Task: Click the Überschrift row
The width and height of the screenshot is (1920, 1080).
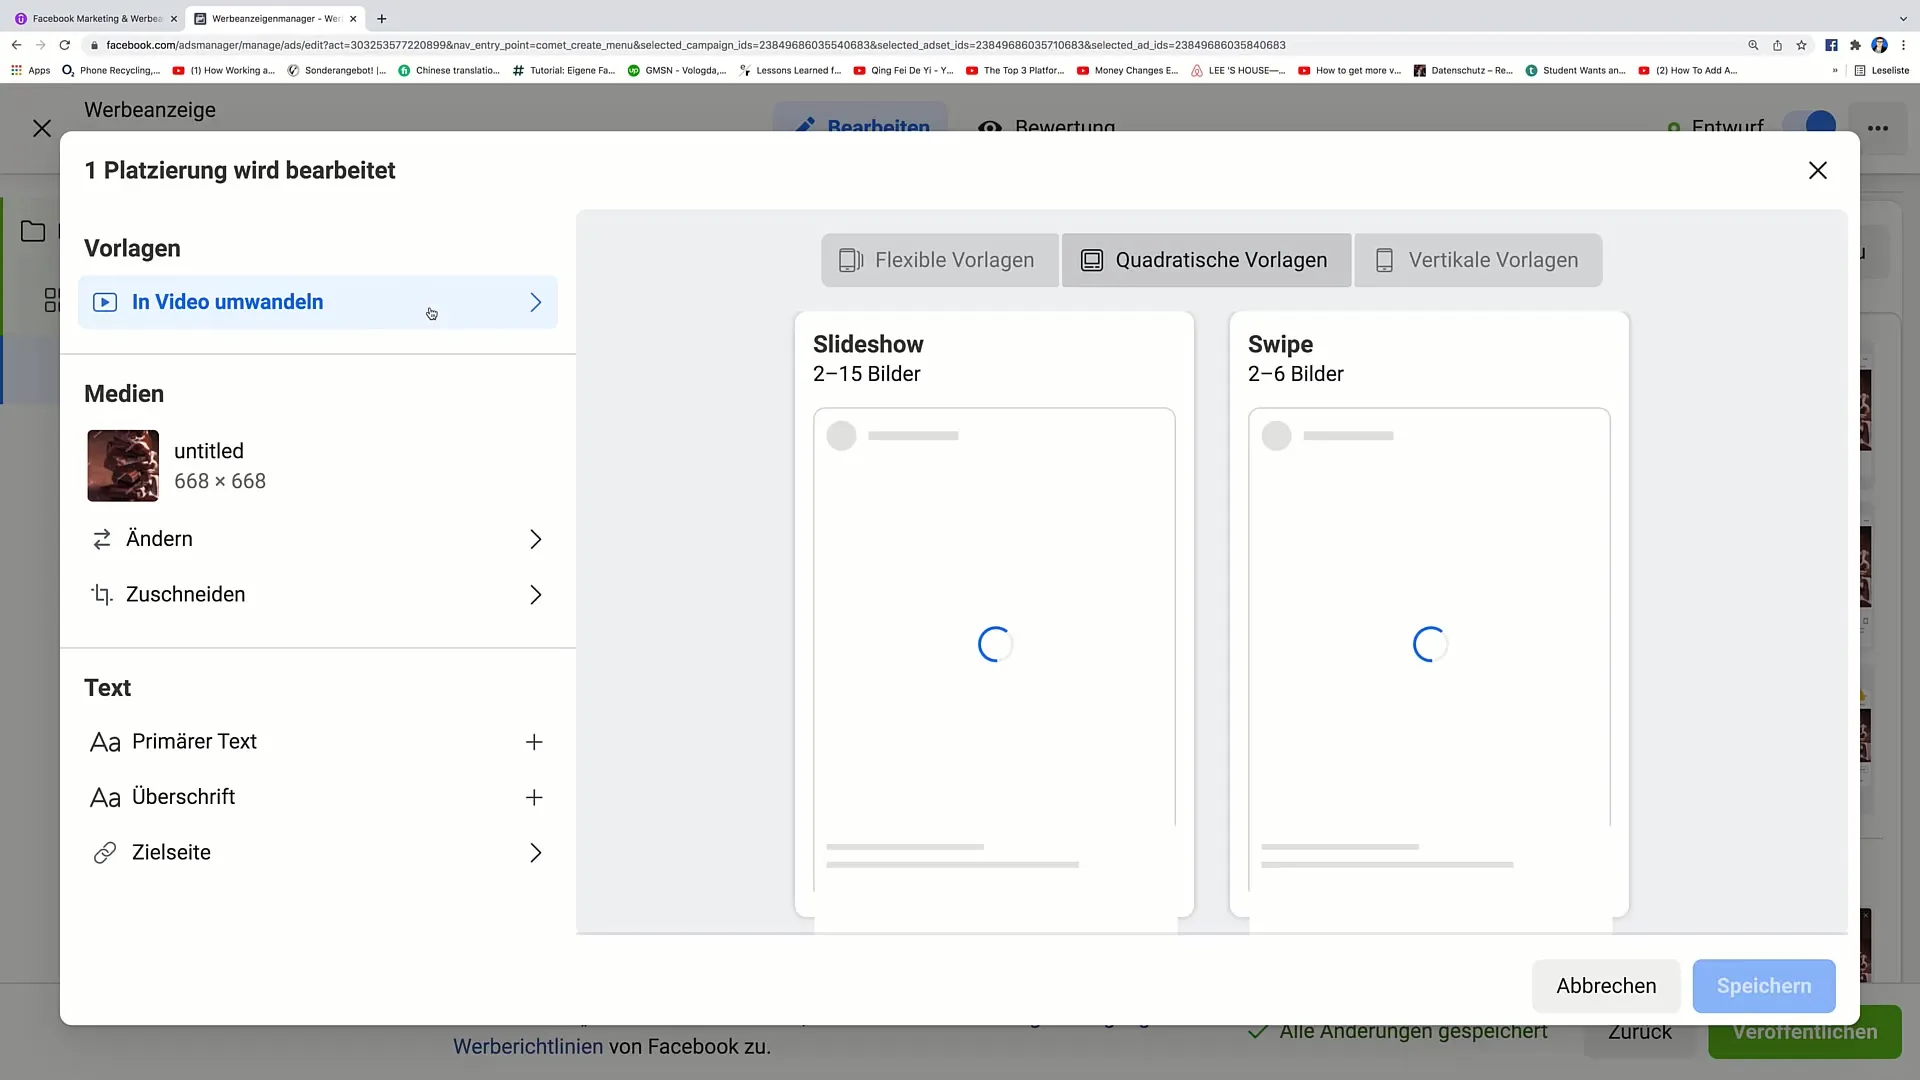Action: point(318,797)
